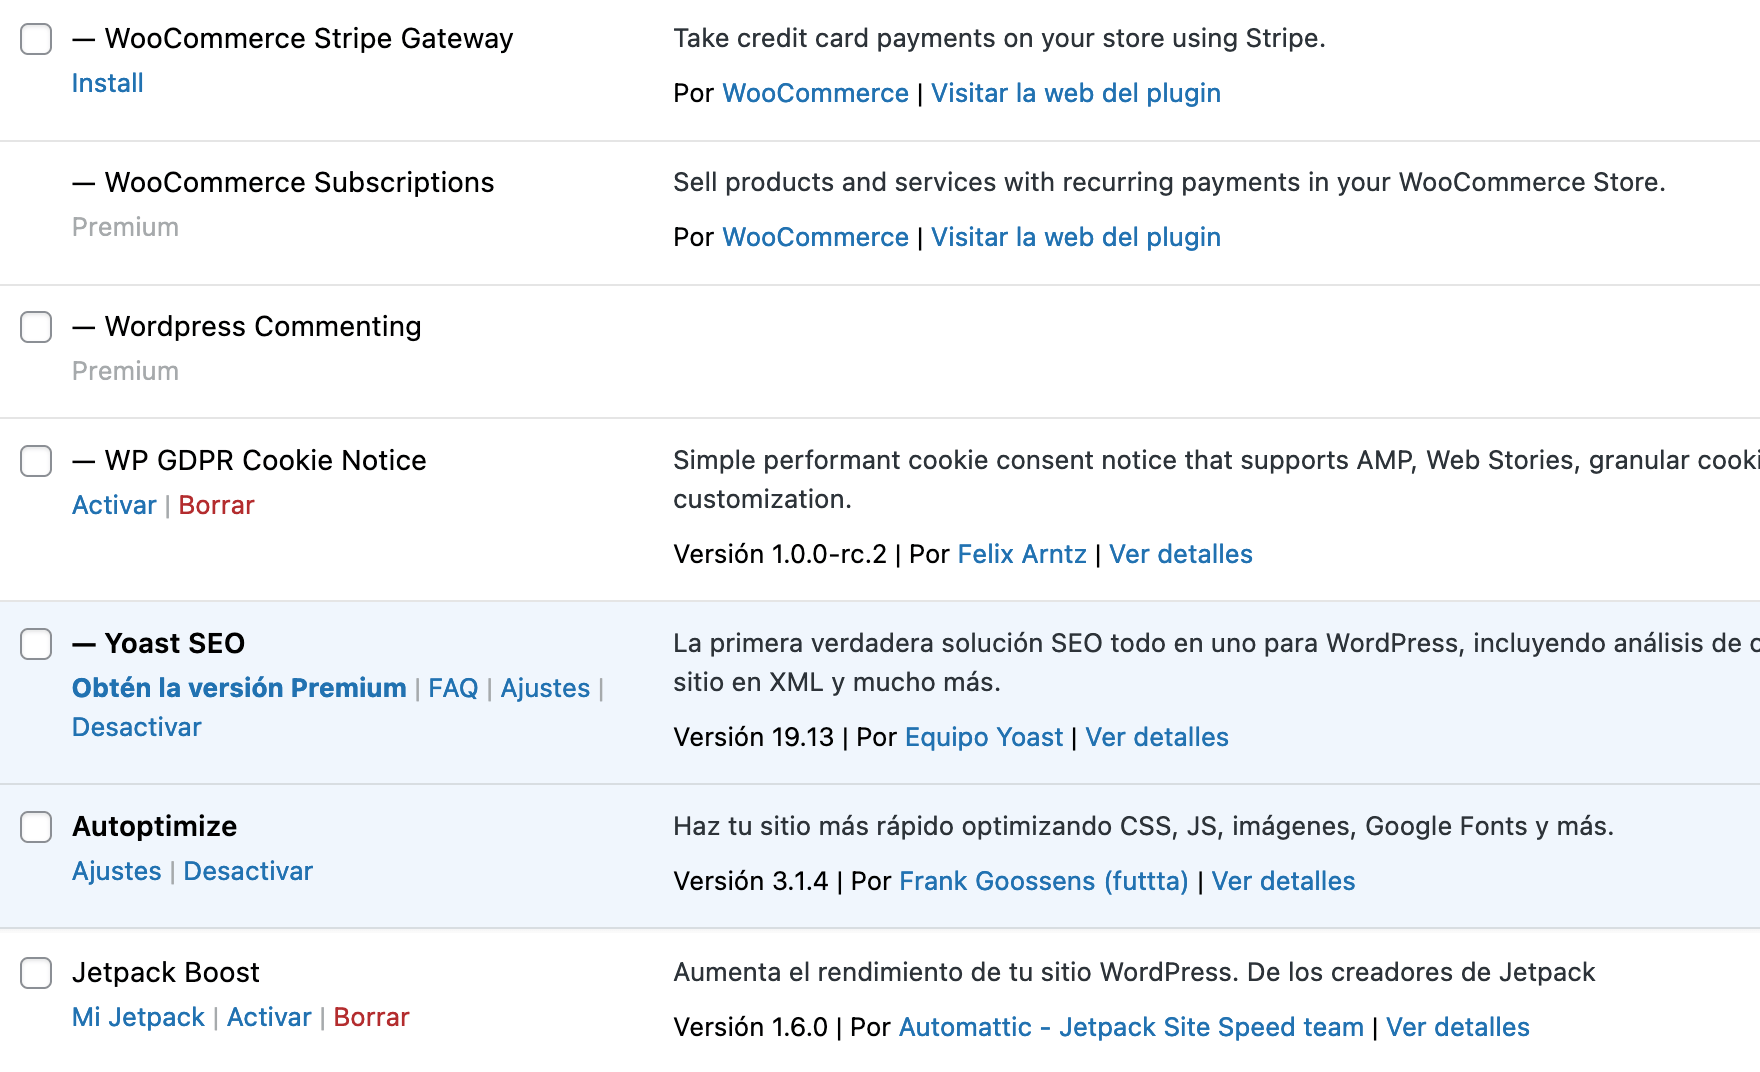
Task: Click the Jetpack Boost plugin title
Action: [x=166, y=972]
